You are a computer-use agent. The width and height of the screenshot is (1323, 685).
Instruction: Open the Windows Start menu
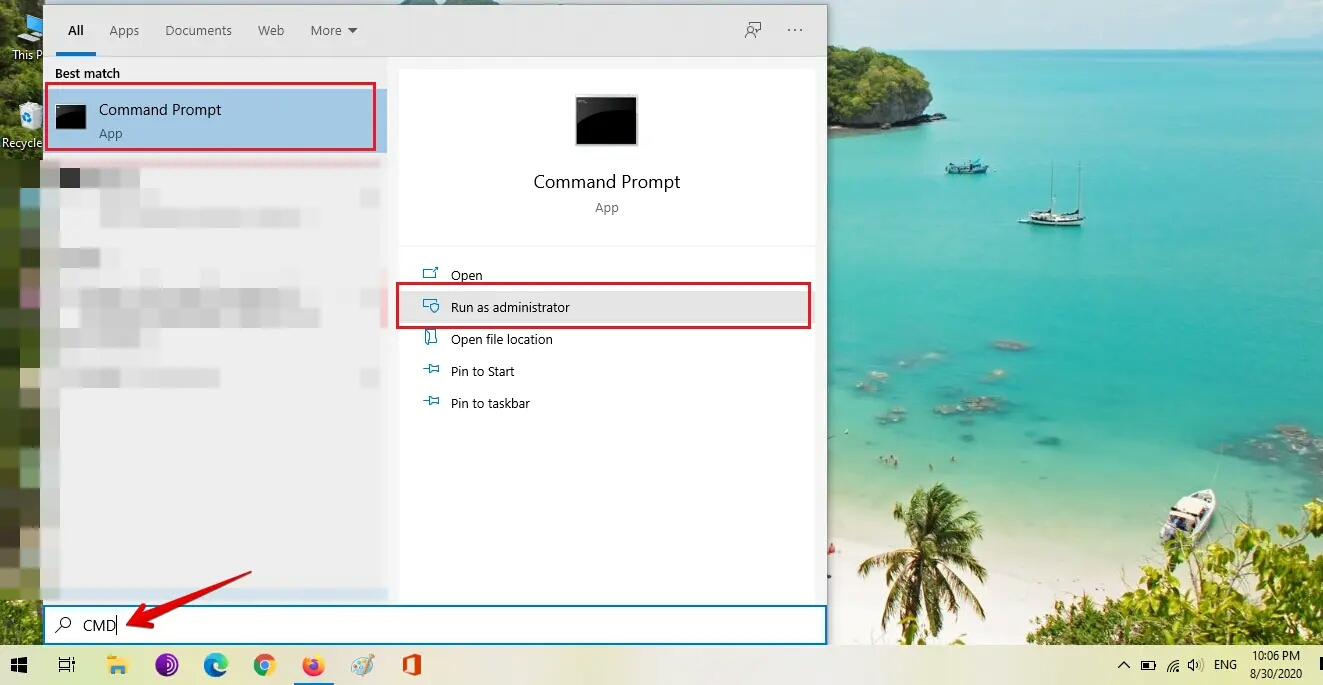19,665
